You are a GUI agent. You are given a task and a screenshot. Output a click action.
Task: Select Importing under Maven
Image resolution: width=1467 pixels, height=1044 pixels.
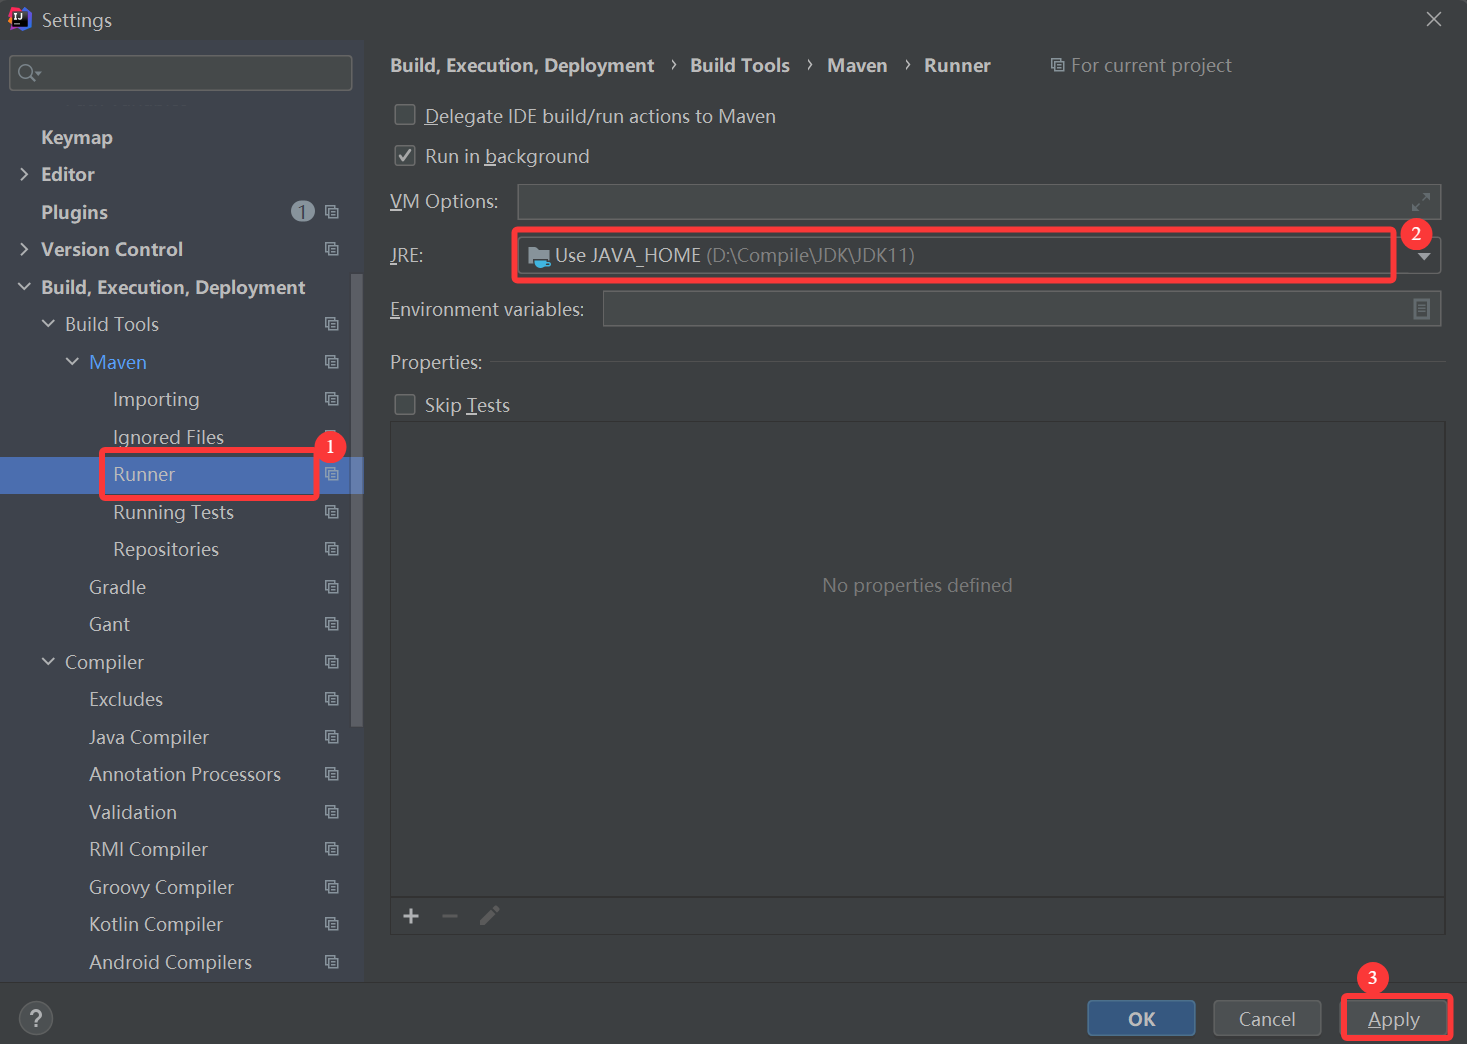[156, 399]
